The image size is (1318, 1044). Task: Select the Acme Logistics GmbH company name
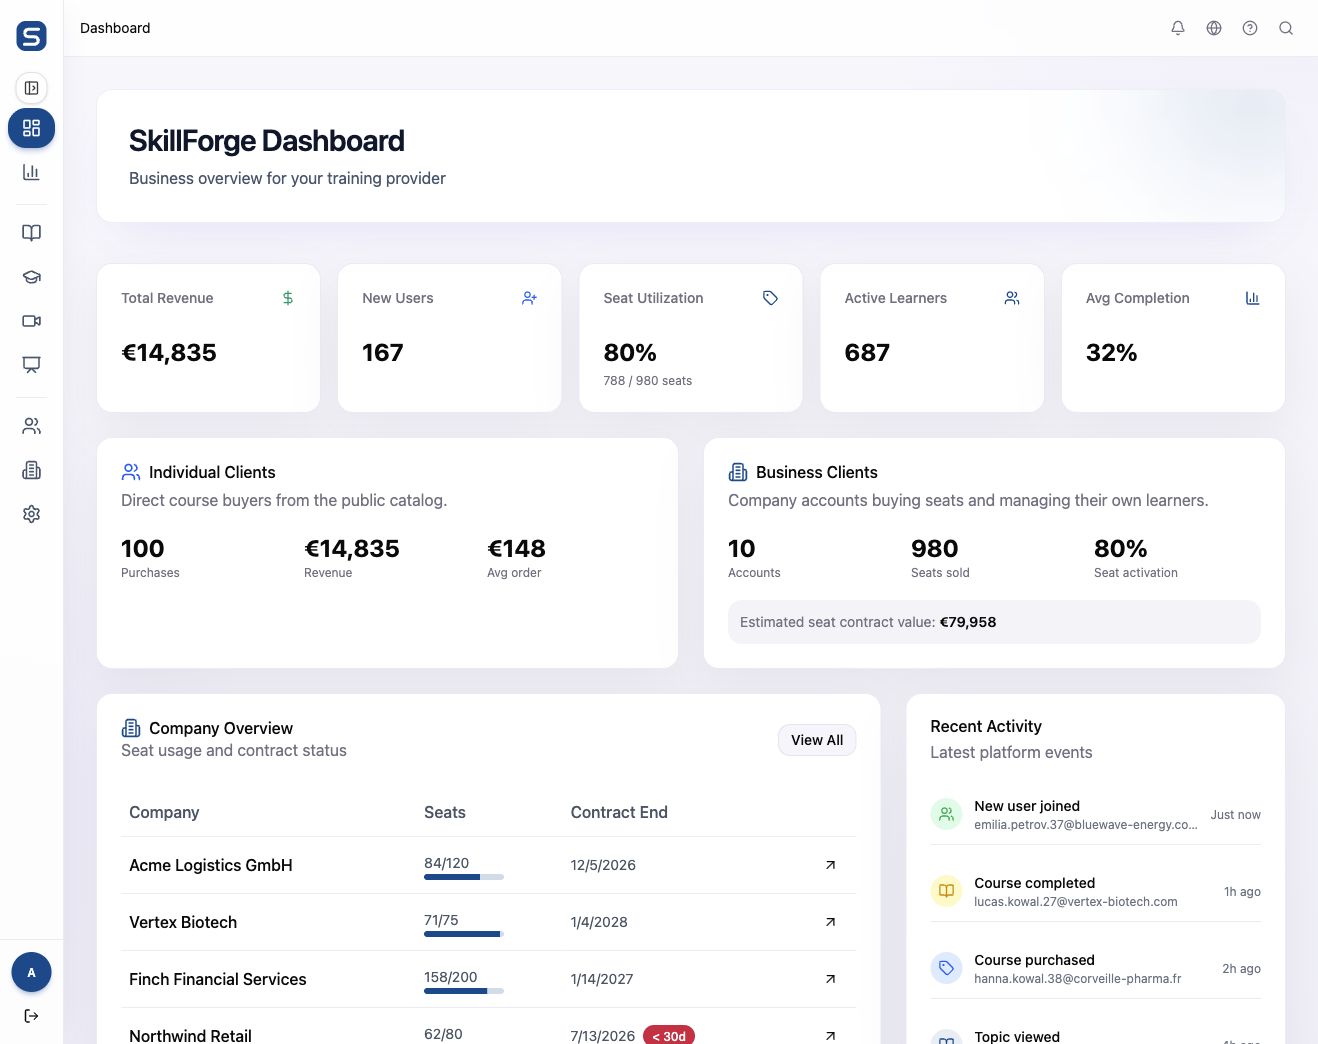point(211,865)
